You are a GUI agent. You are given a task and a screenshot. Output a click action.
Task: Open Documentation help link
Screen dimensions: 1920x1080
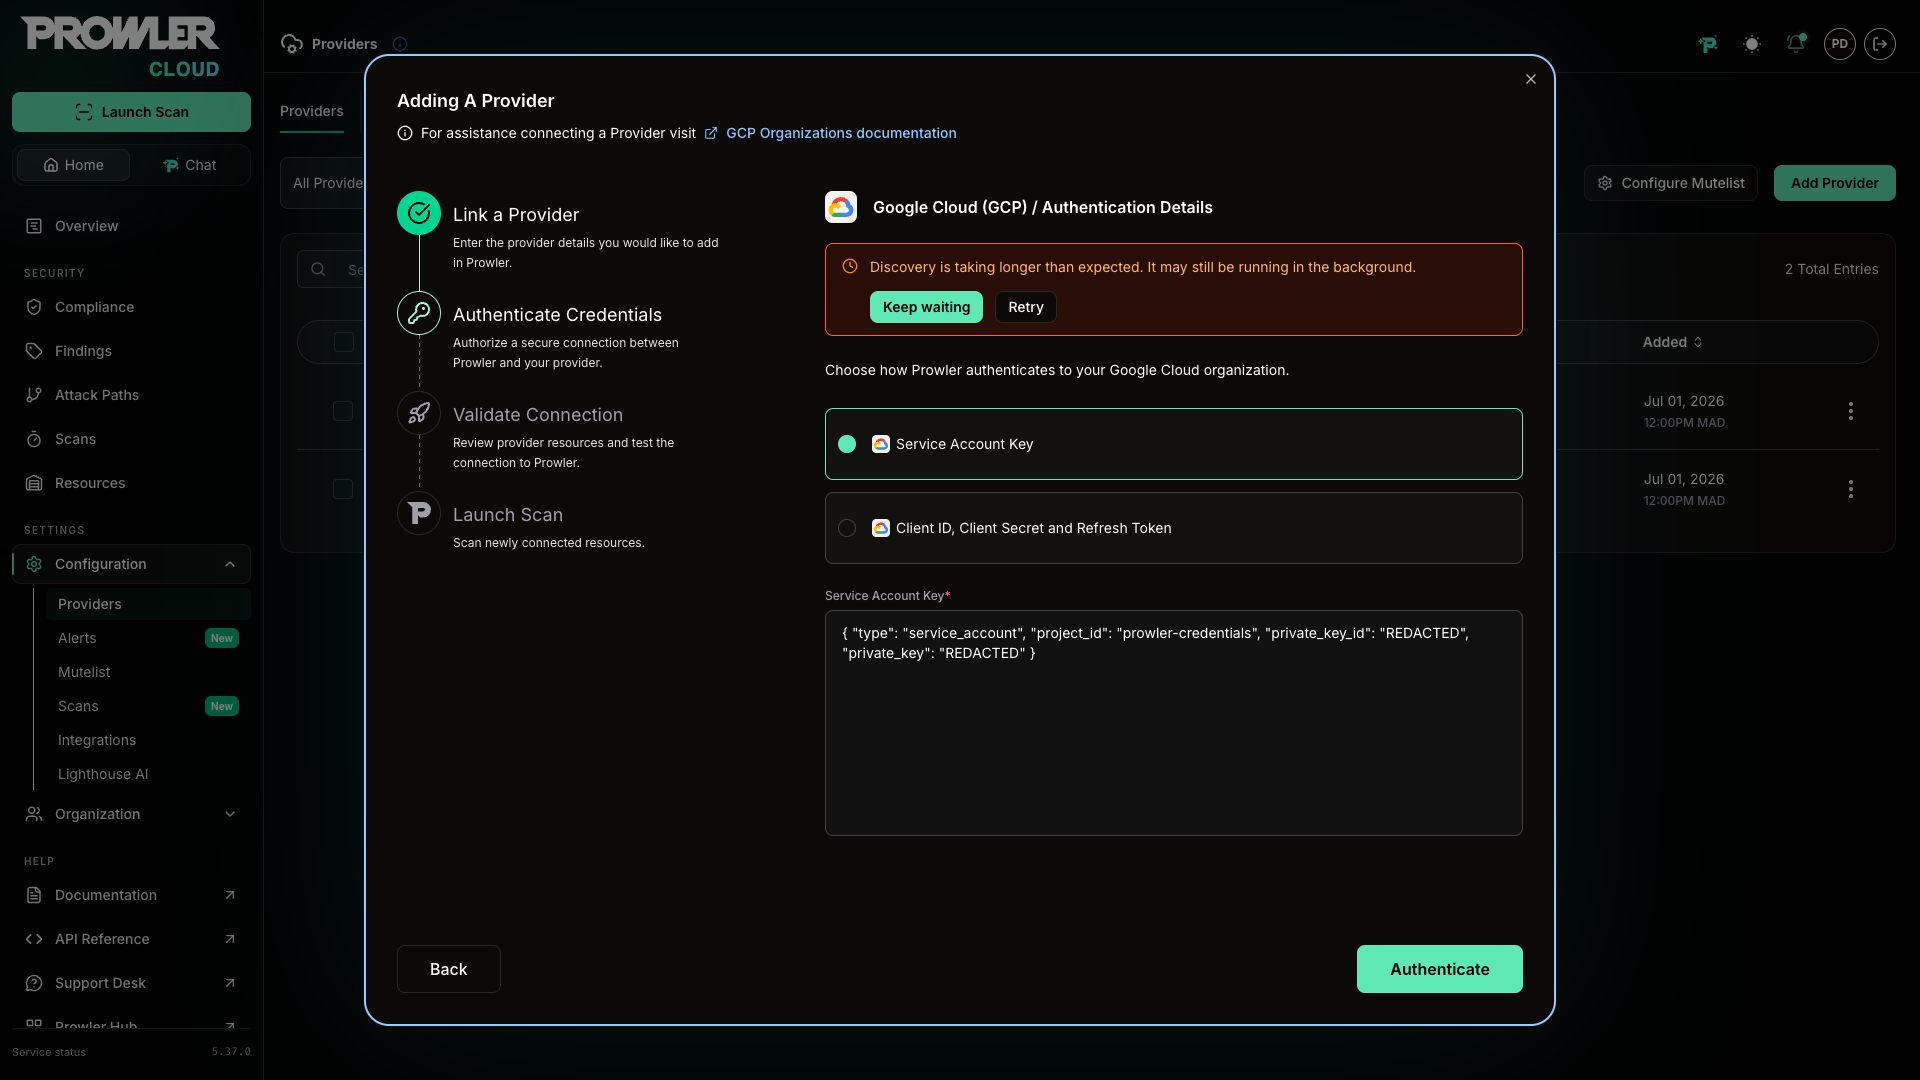point(131,895)
